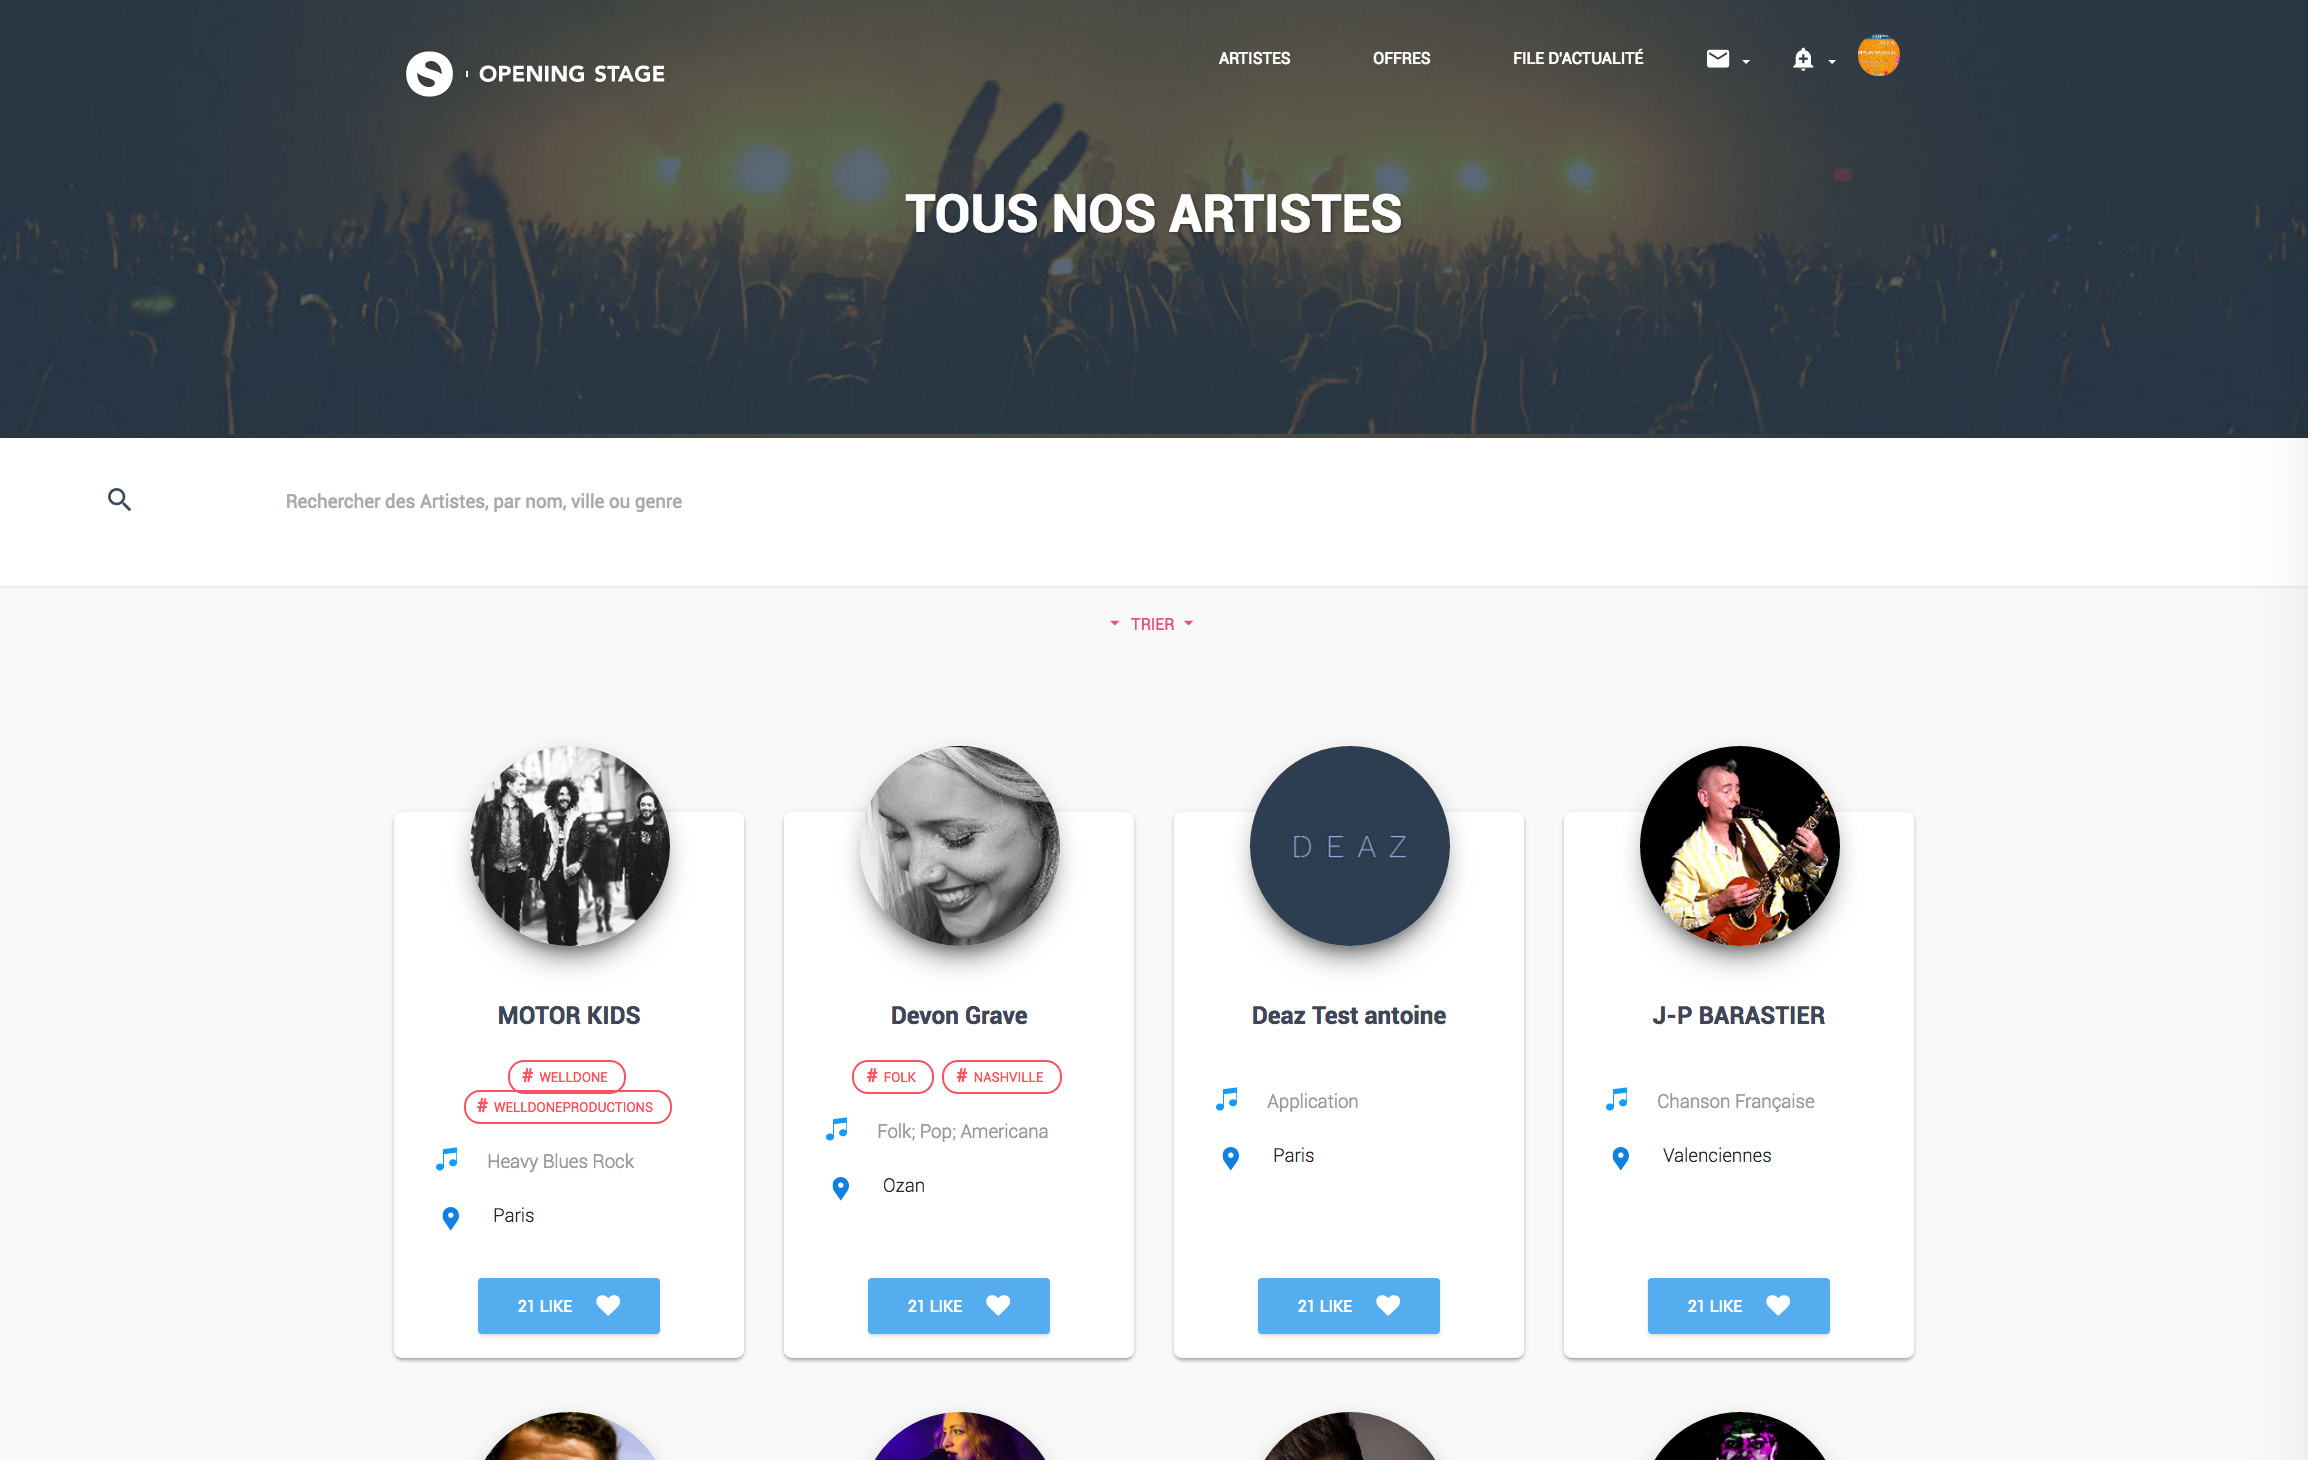Focus the artist search input field
Image resolution: width=2308 pixels, height=1460 pixels.
click(1200, 501)
